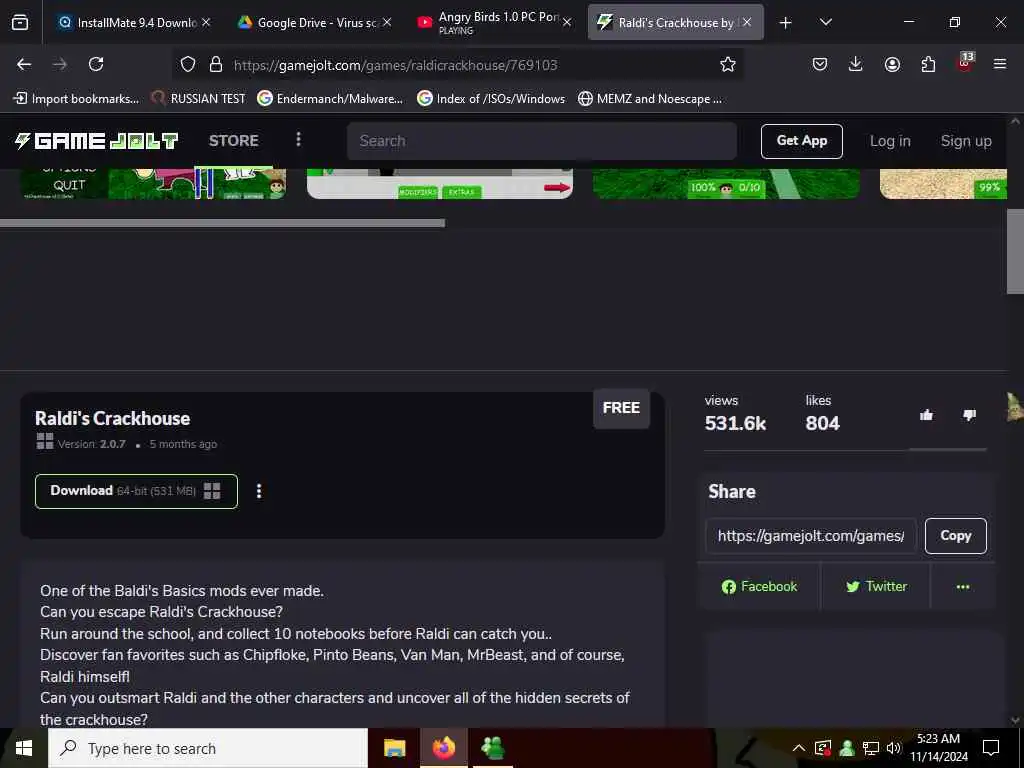The image size is (1024, 768).
Task: Click the Get App button
Action: (x=801, y=141)
